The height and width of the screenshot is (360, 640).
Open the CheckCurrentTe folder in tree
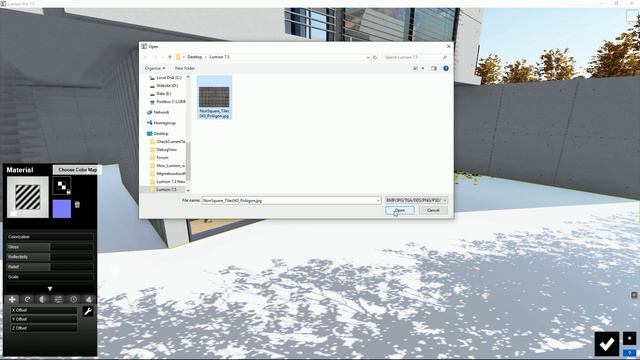(167, 142)
